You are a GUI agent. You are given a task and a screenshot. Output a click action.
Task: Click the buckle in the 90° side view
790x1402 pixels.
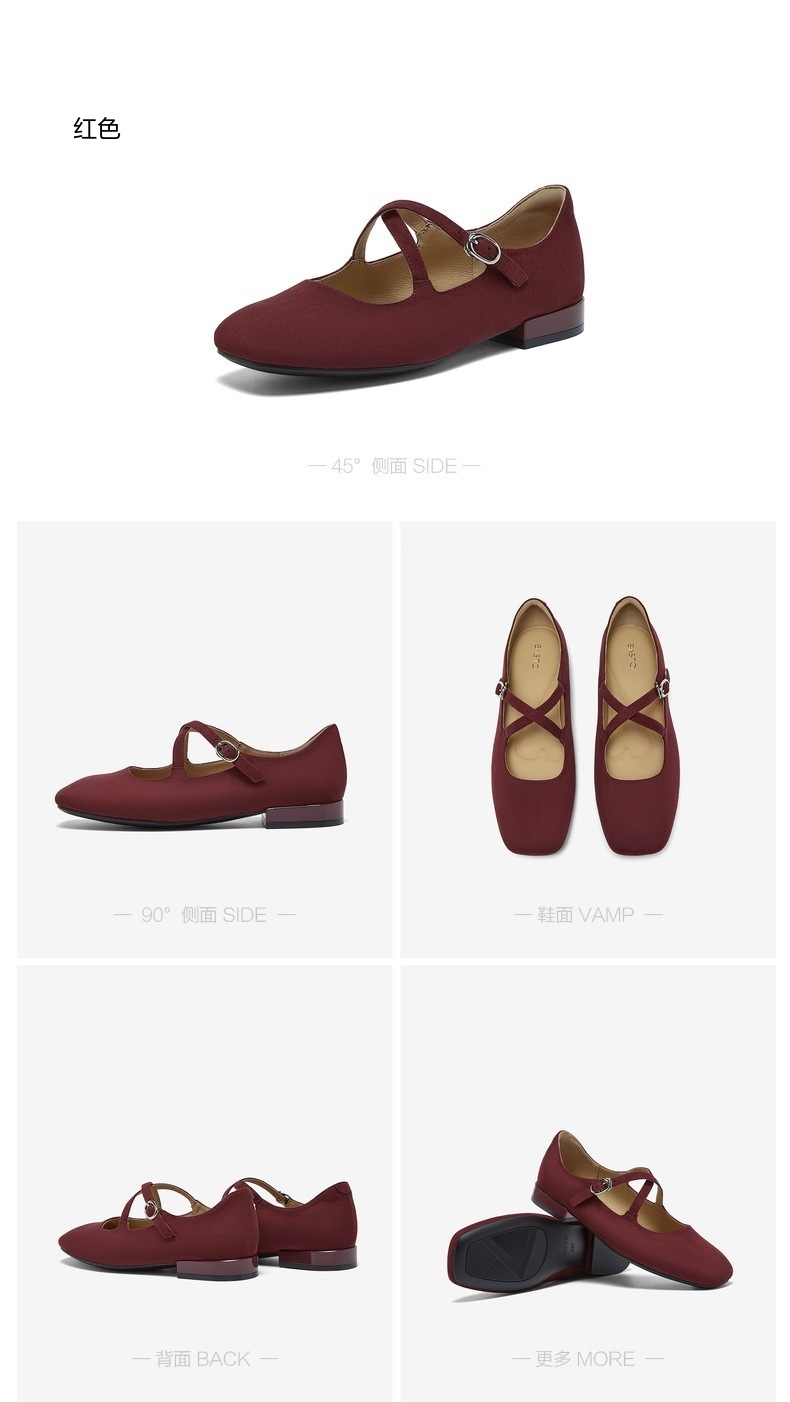click(x=228, y=749)
